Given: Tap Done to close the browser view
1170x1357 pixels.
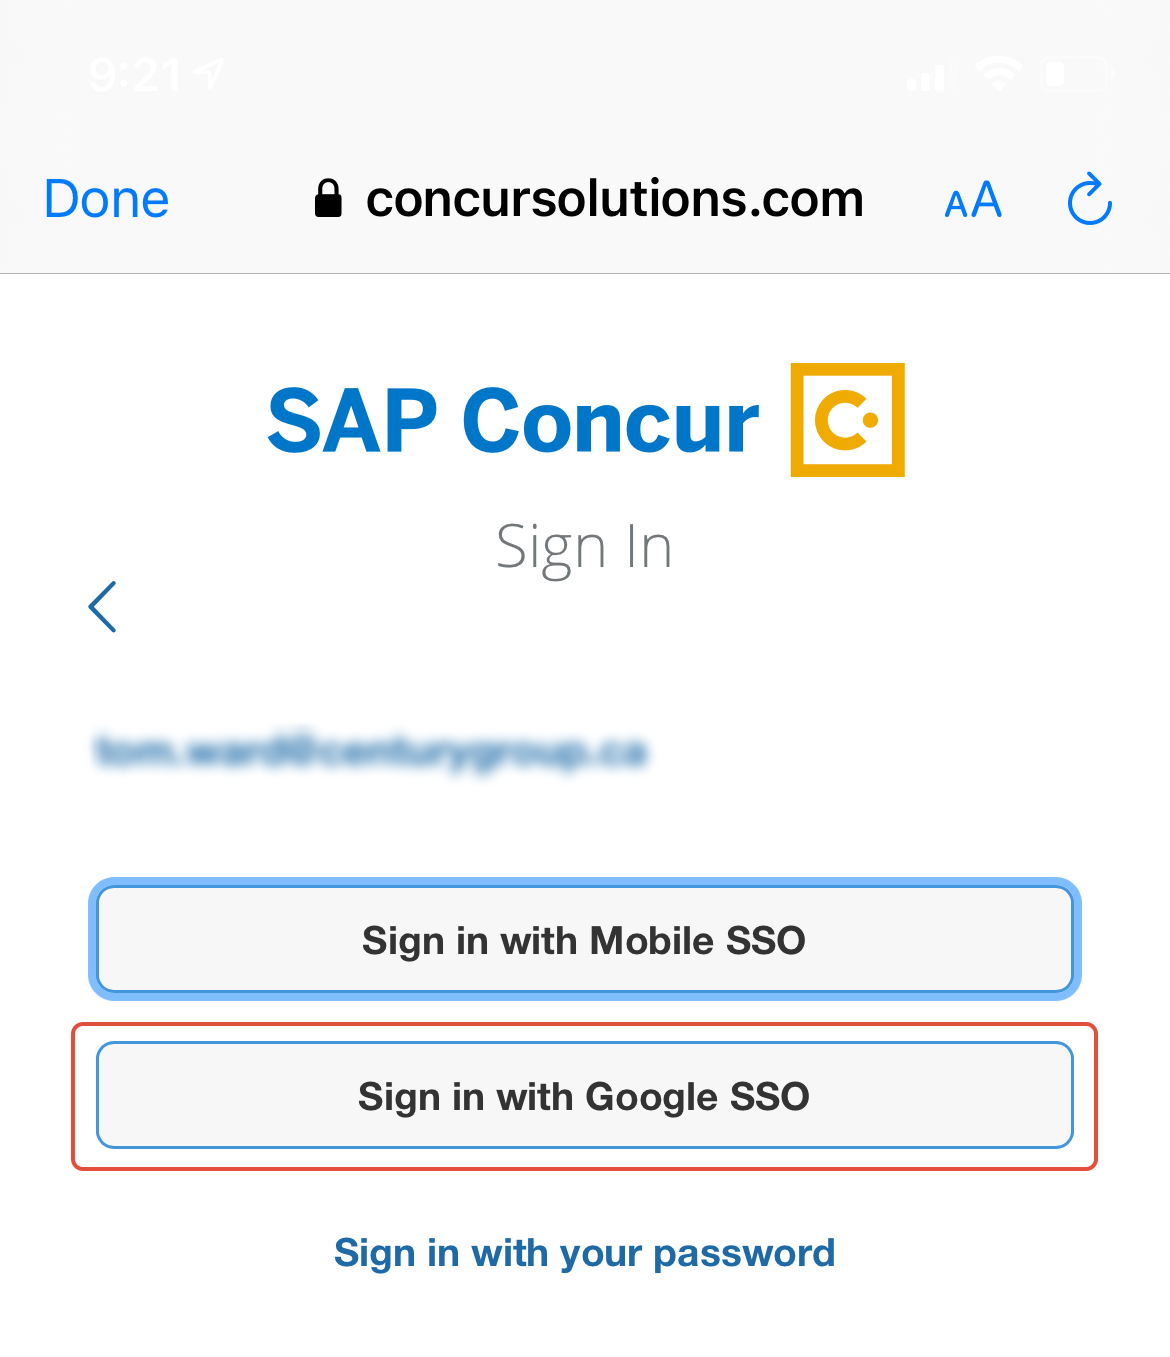Looking at the screenshot, I should pyautogui.click(x=105, y=198).
